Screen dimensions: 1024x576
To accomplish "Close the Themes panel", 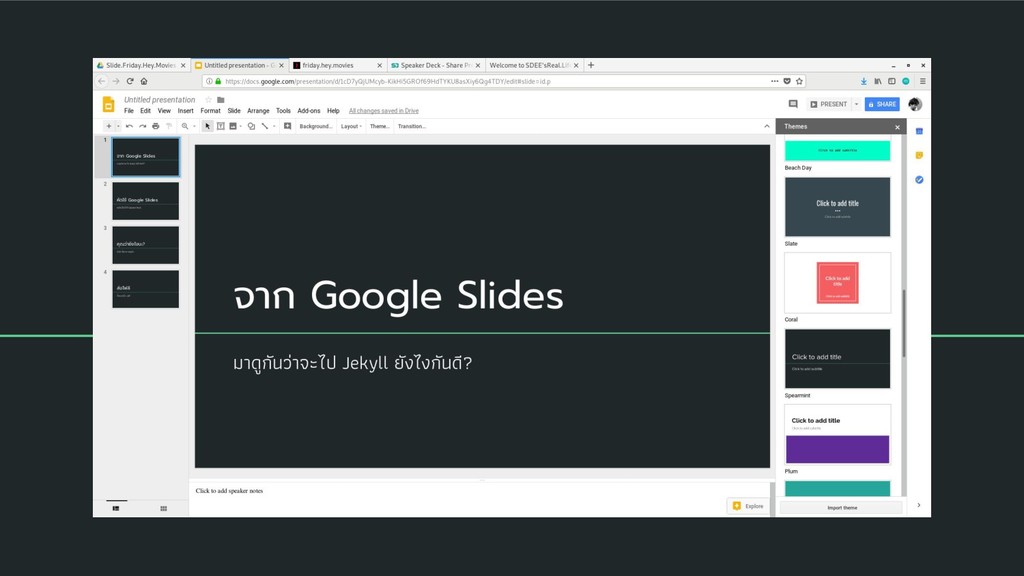I will (x=897, y=127).
